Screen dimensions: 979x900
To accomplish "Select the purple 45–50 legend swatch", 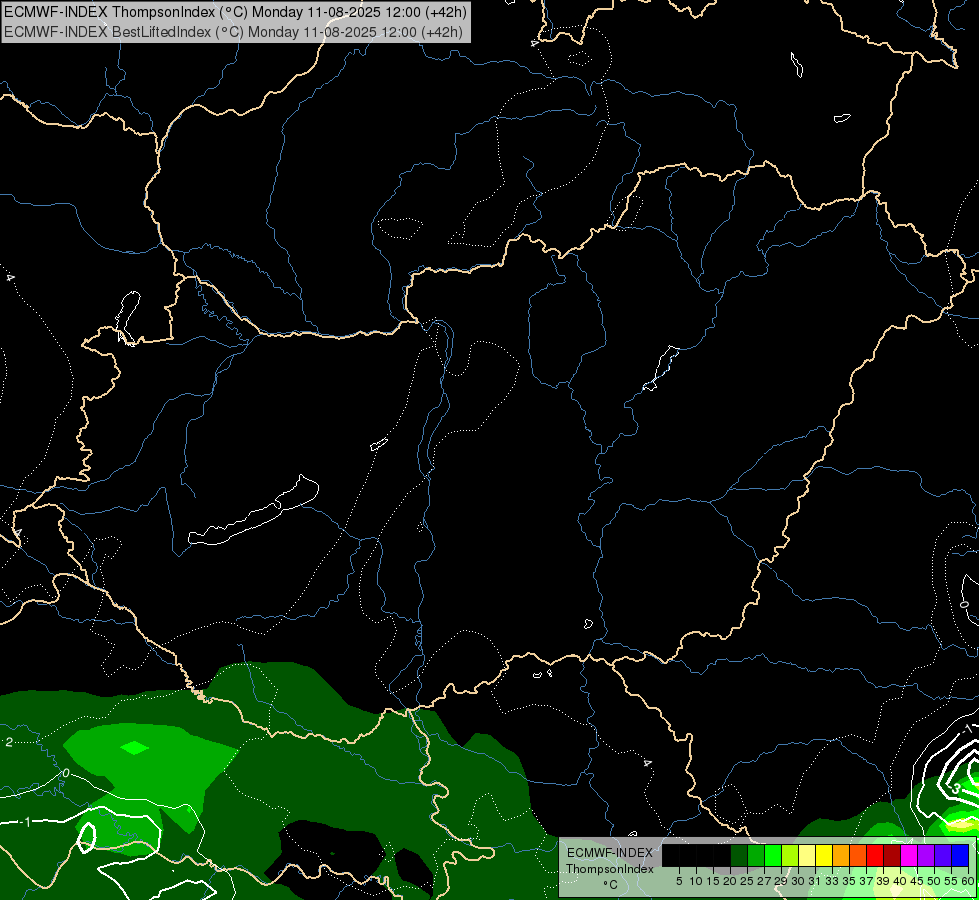I will click(x=927, y=855).
